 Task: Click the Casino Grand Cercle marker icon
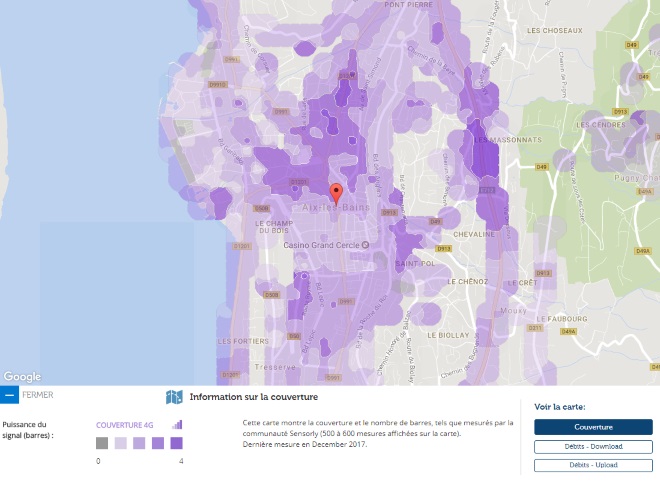tap(365, 245)
